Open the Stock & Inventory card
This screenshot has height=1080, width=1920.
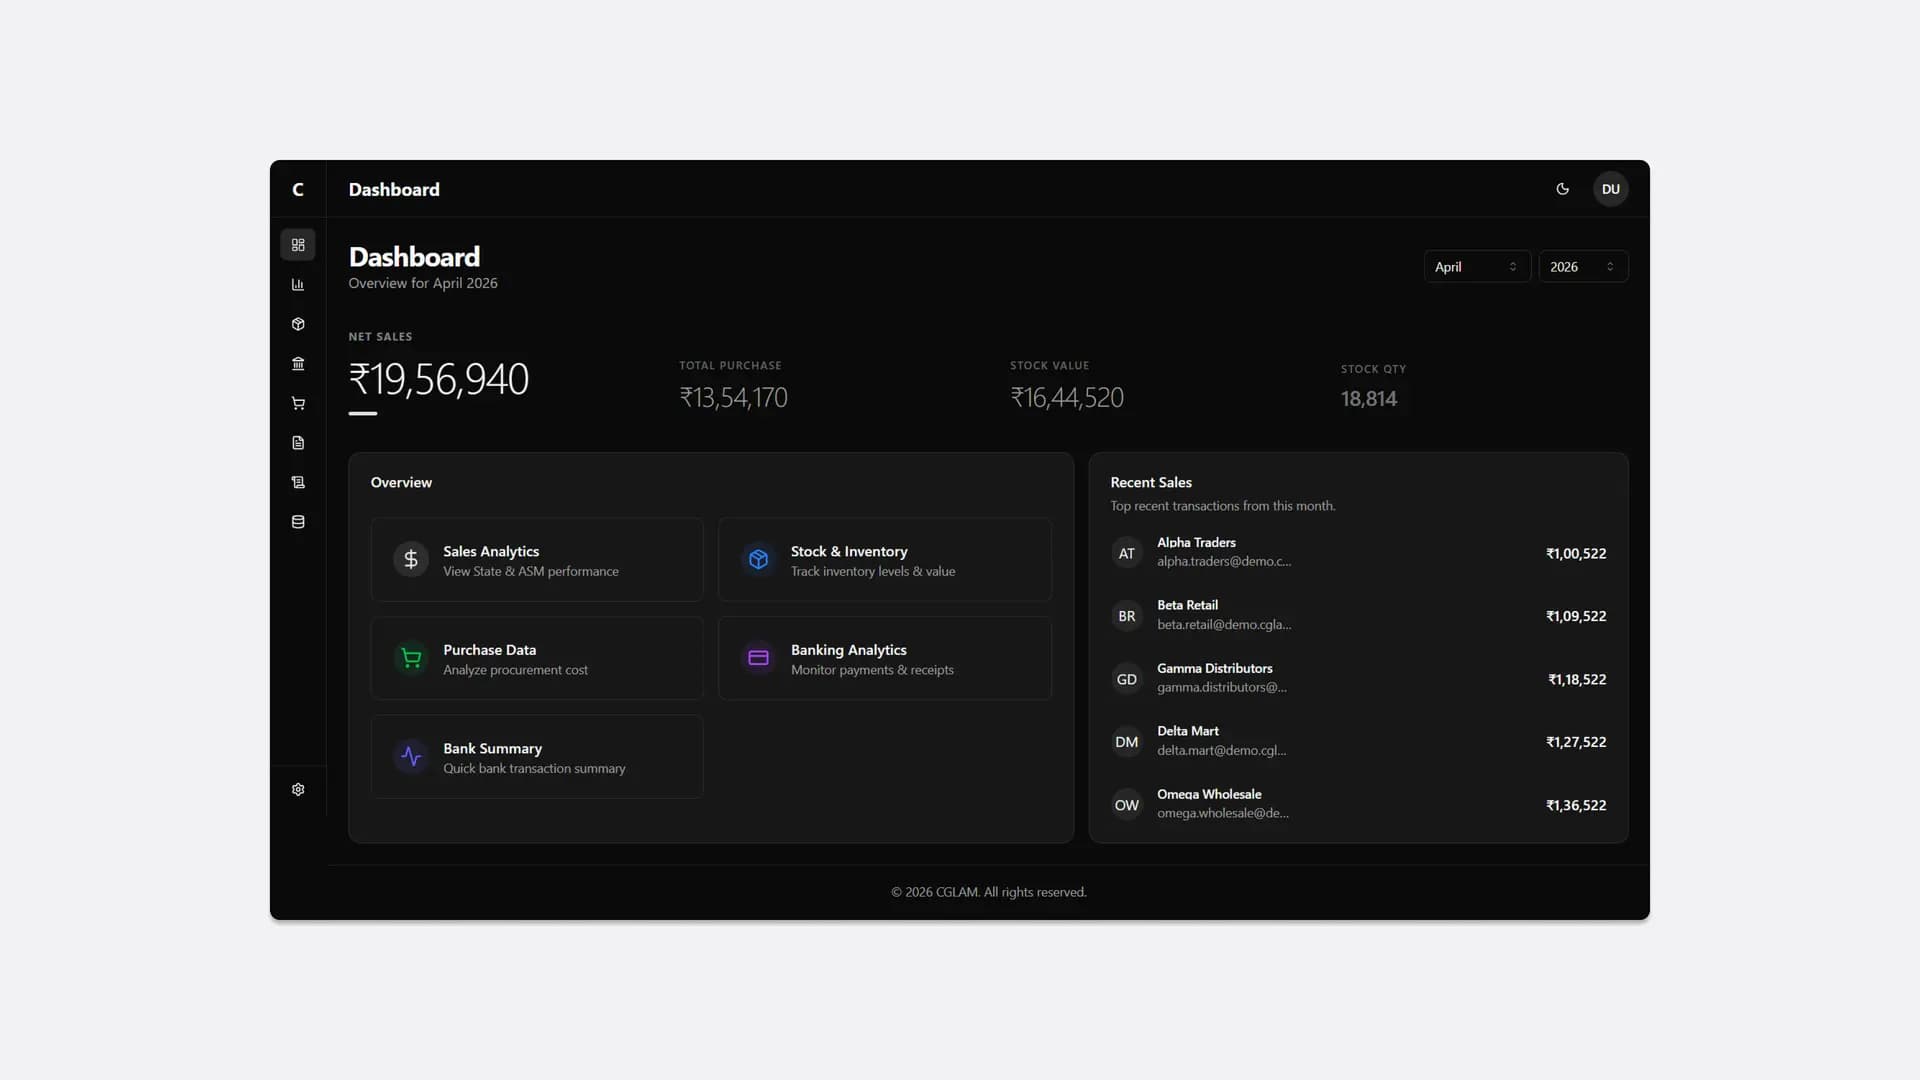tap(885, 560)
